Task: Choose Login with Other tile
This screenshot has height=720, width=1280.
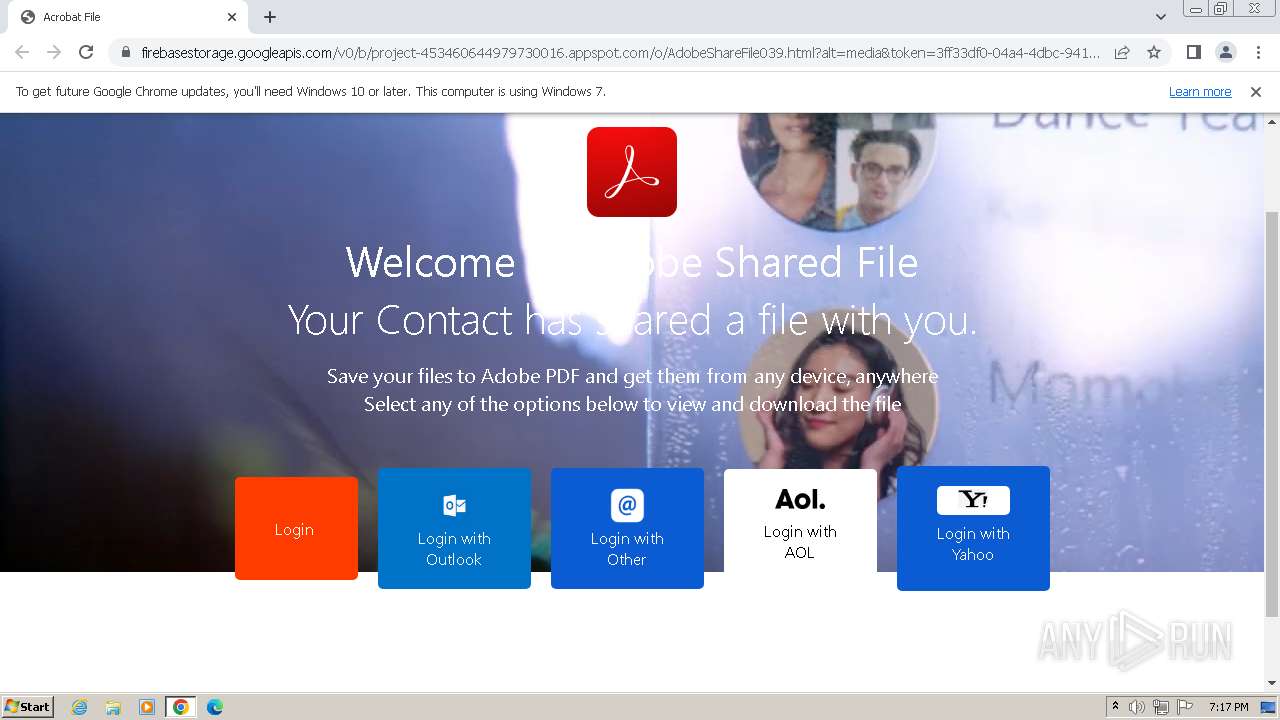Action: pos(627,529)
